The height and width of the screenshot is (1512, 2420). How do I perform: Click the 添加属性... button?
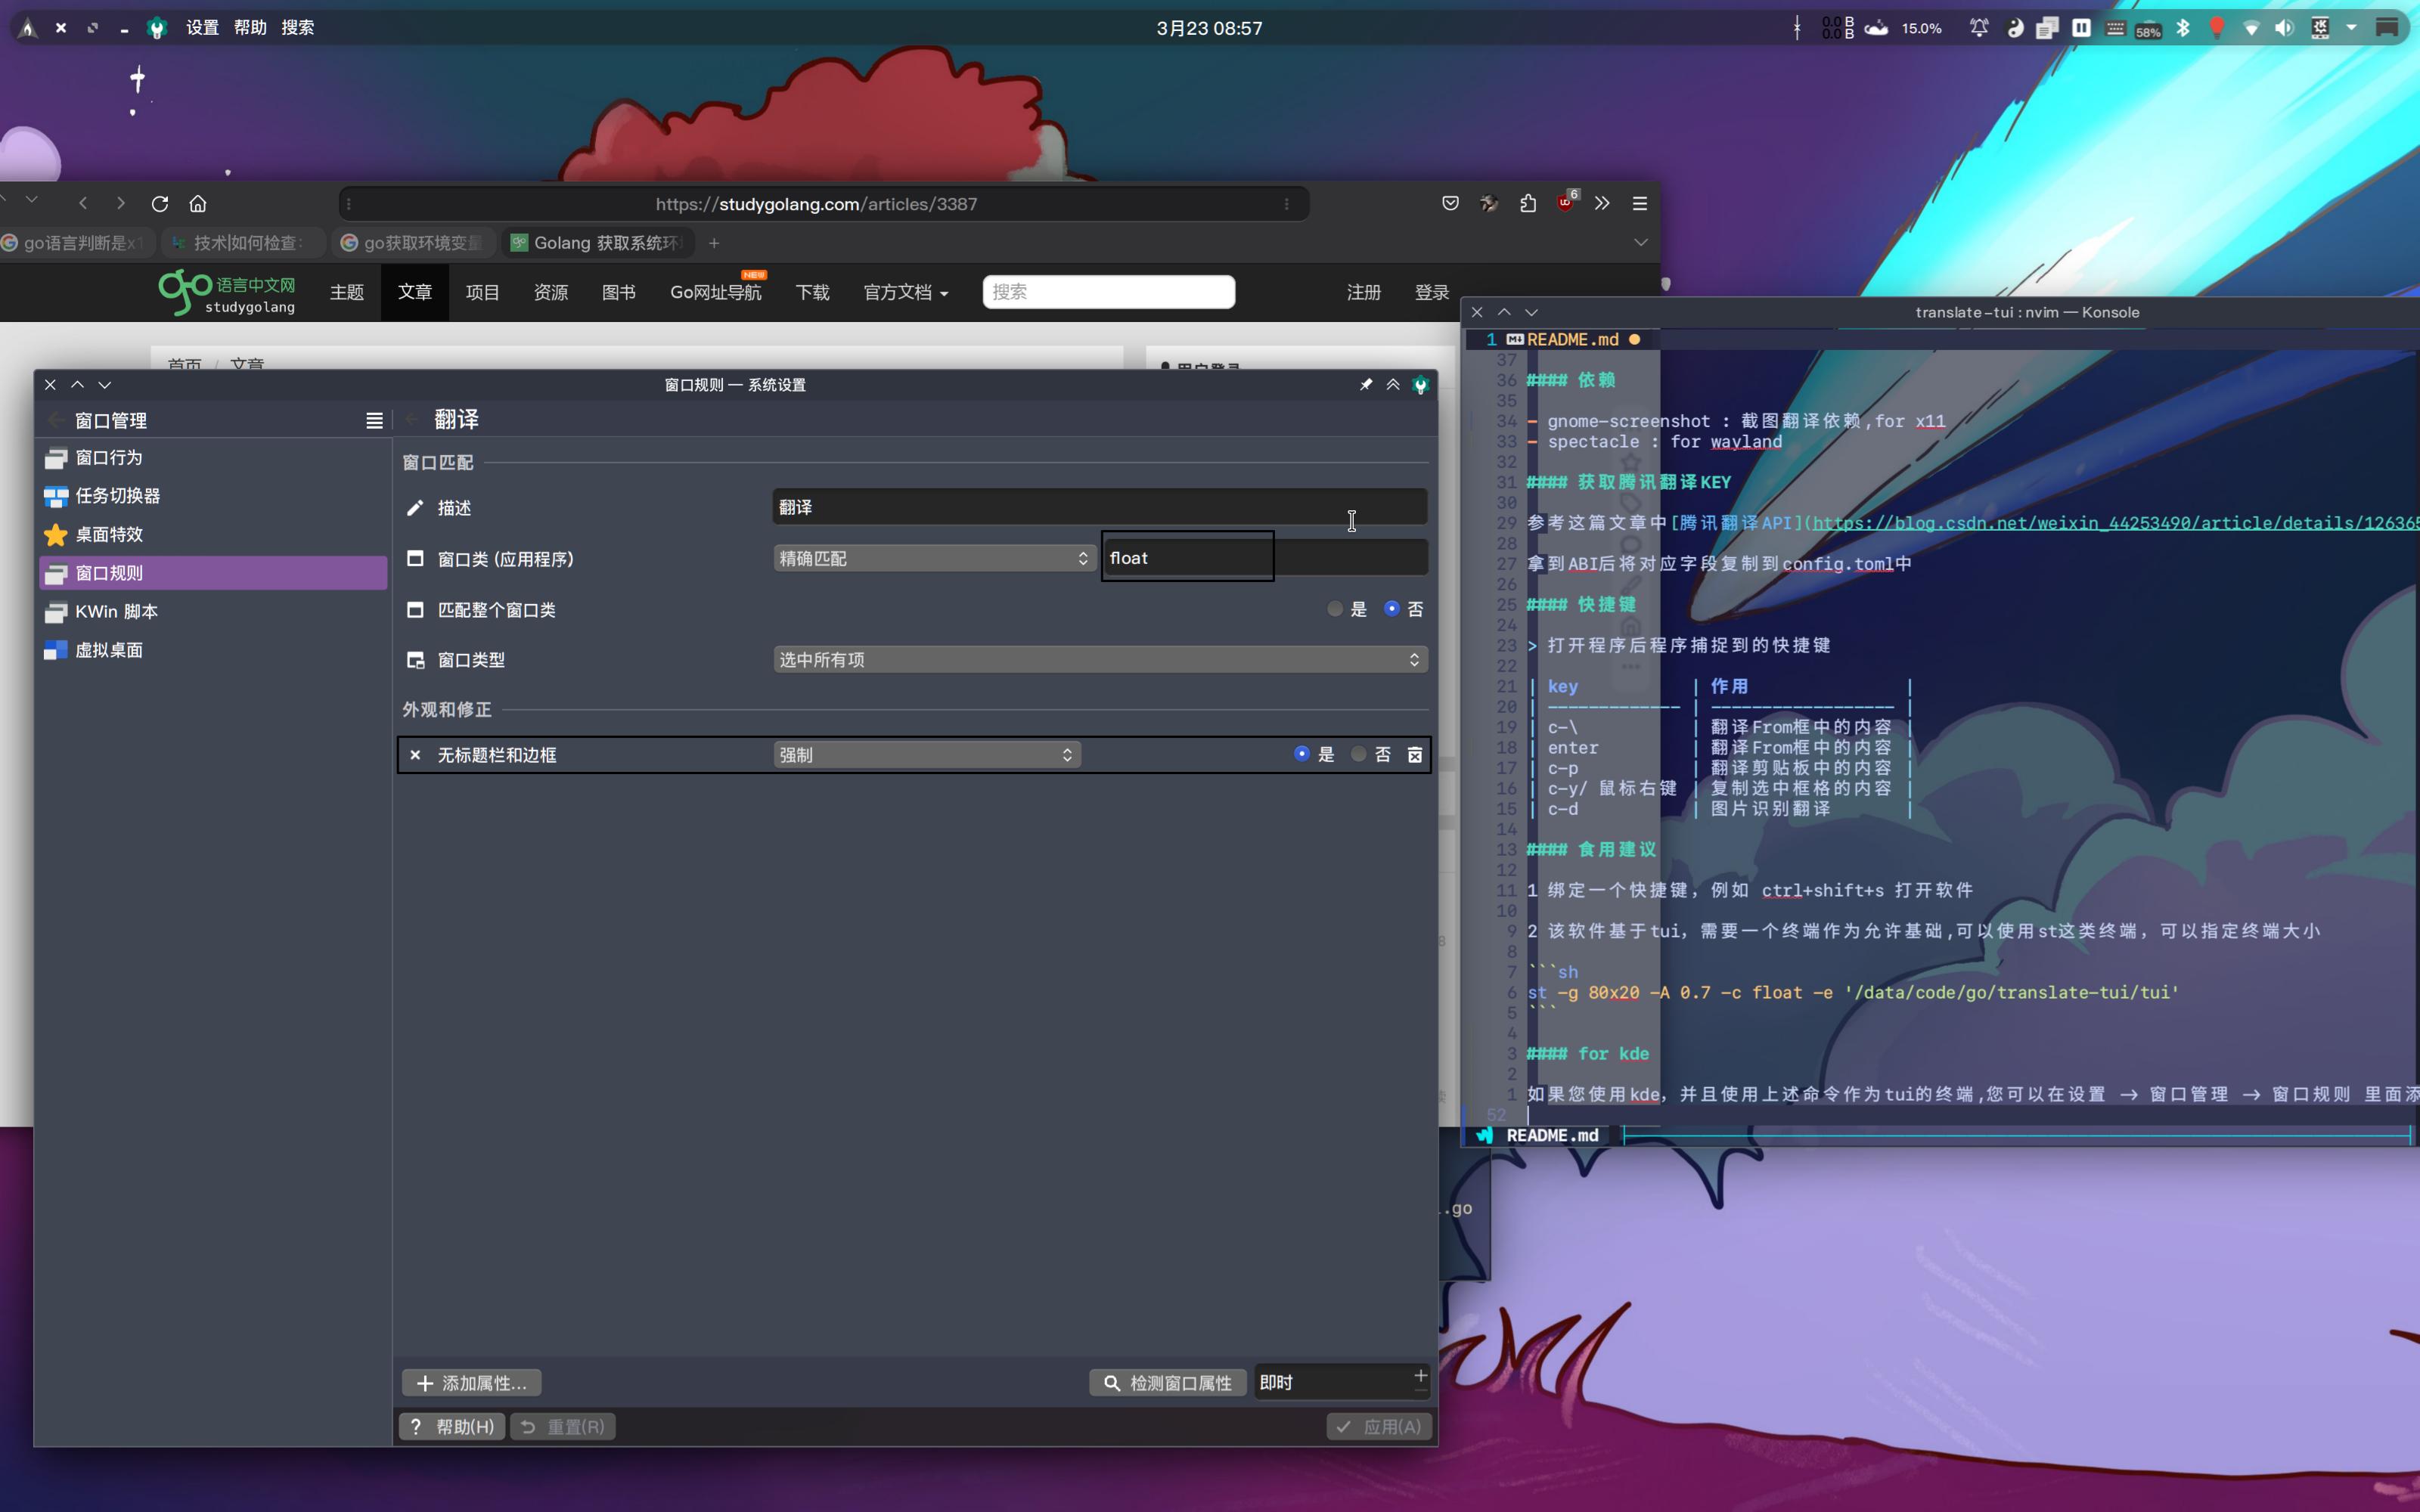(472, 1383)
